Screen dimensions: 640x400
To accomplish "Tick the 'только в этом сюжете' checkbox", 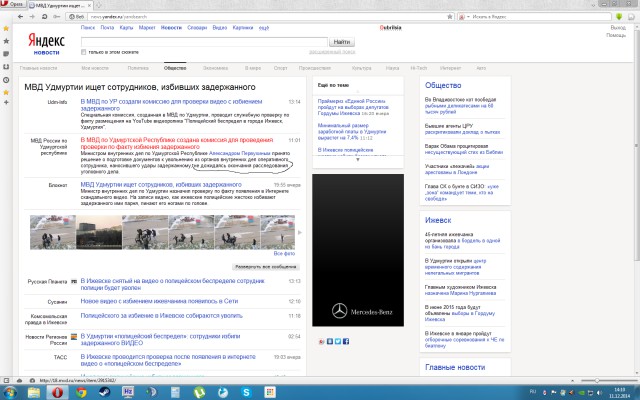I will pyautogui.click(x=83, y=52).
